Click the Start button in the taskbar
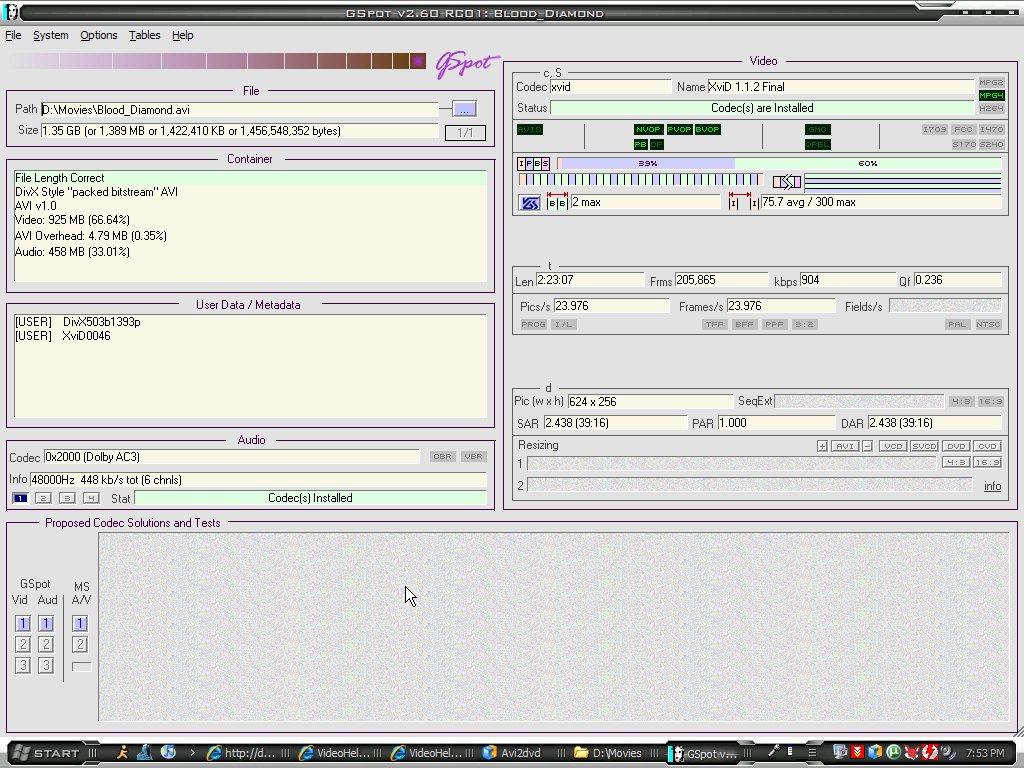 [x=50, y=753]
